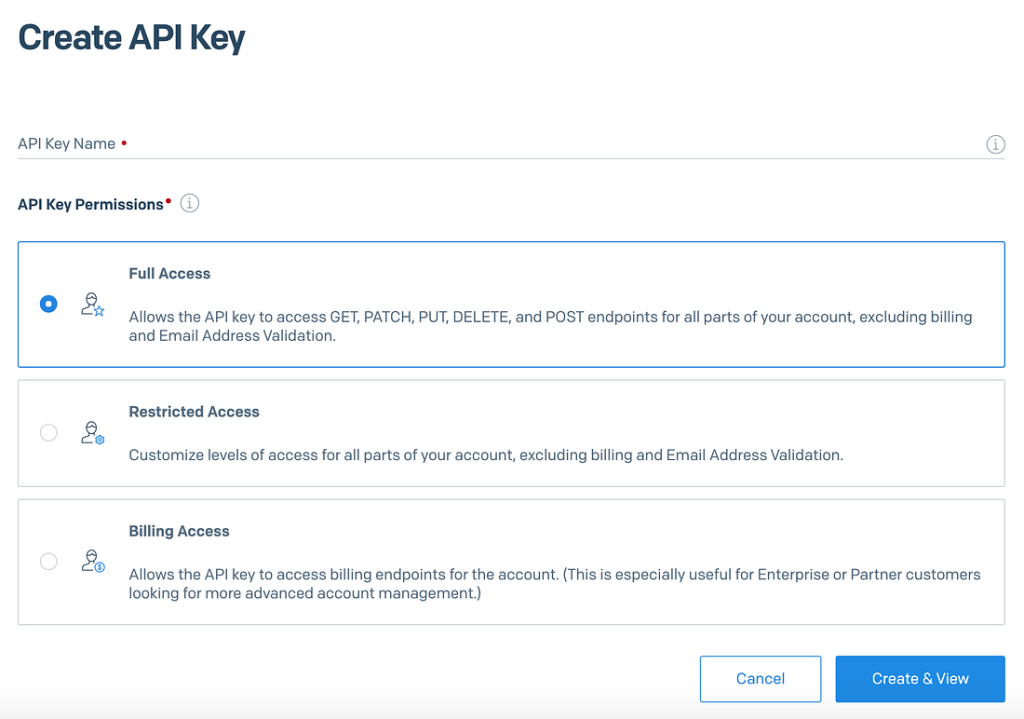Select the Full Access radio button
Screen dimensions: 1024x719
48,304
